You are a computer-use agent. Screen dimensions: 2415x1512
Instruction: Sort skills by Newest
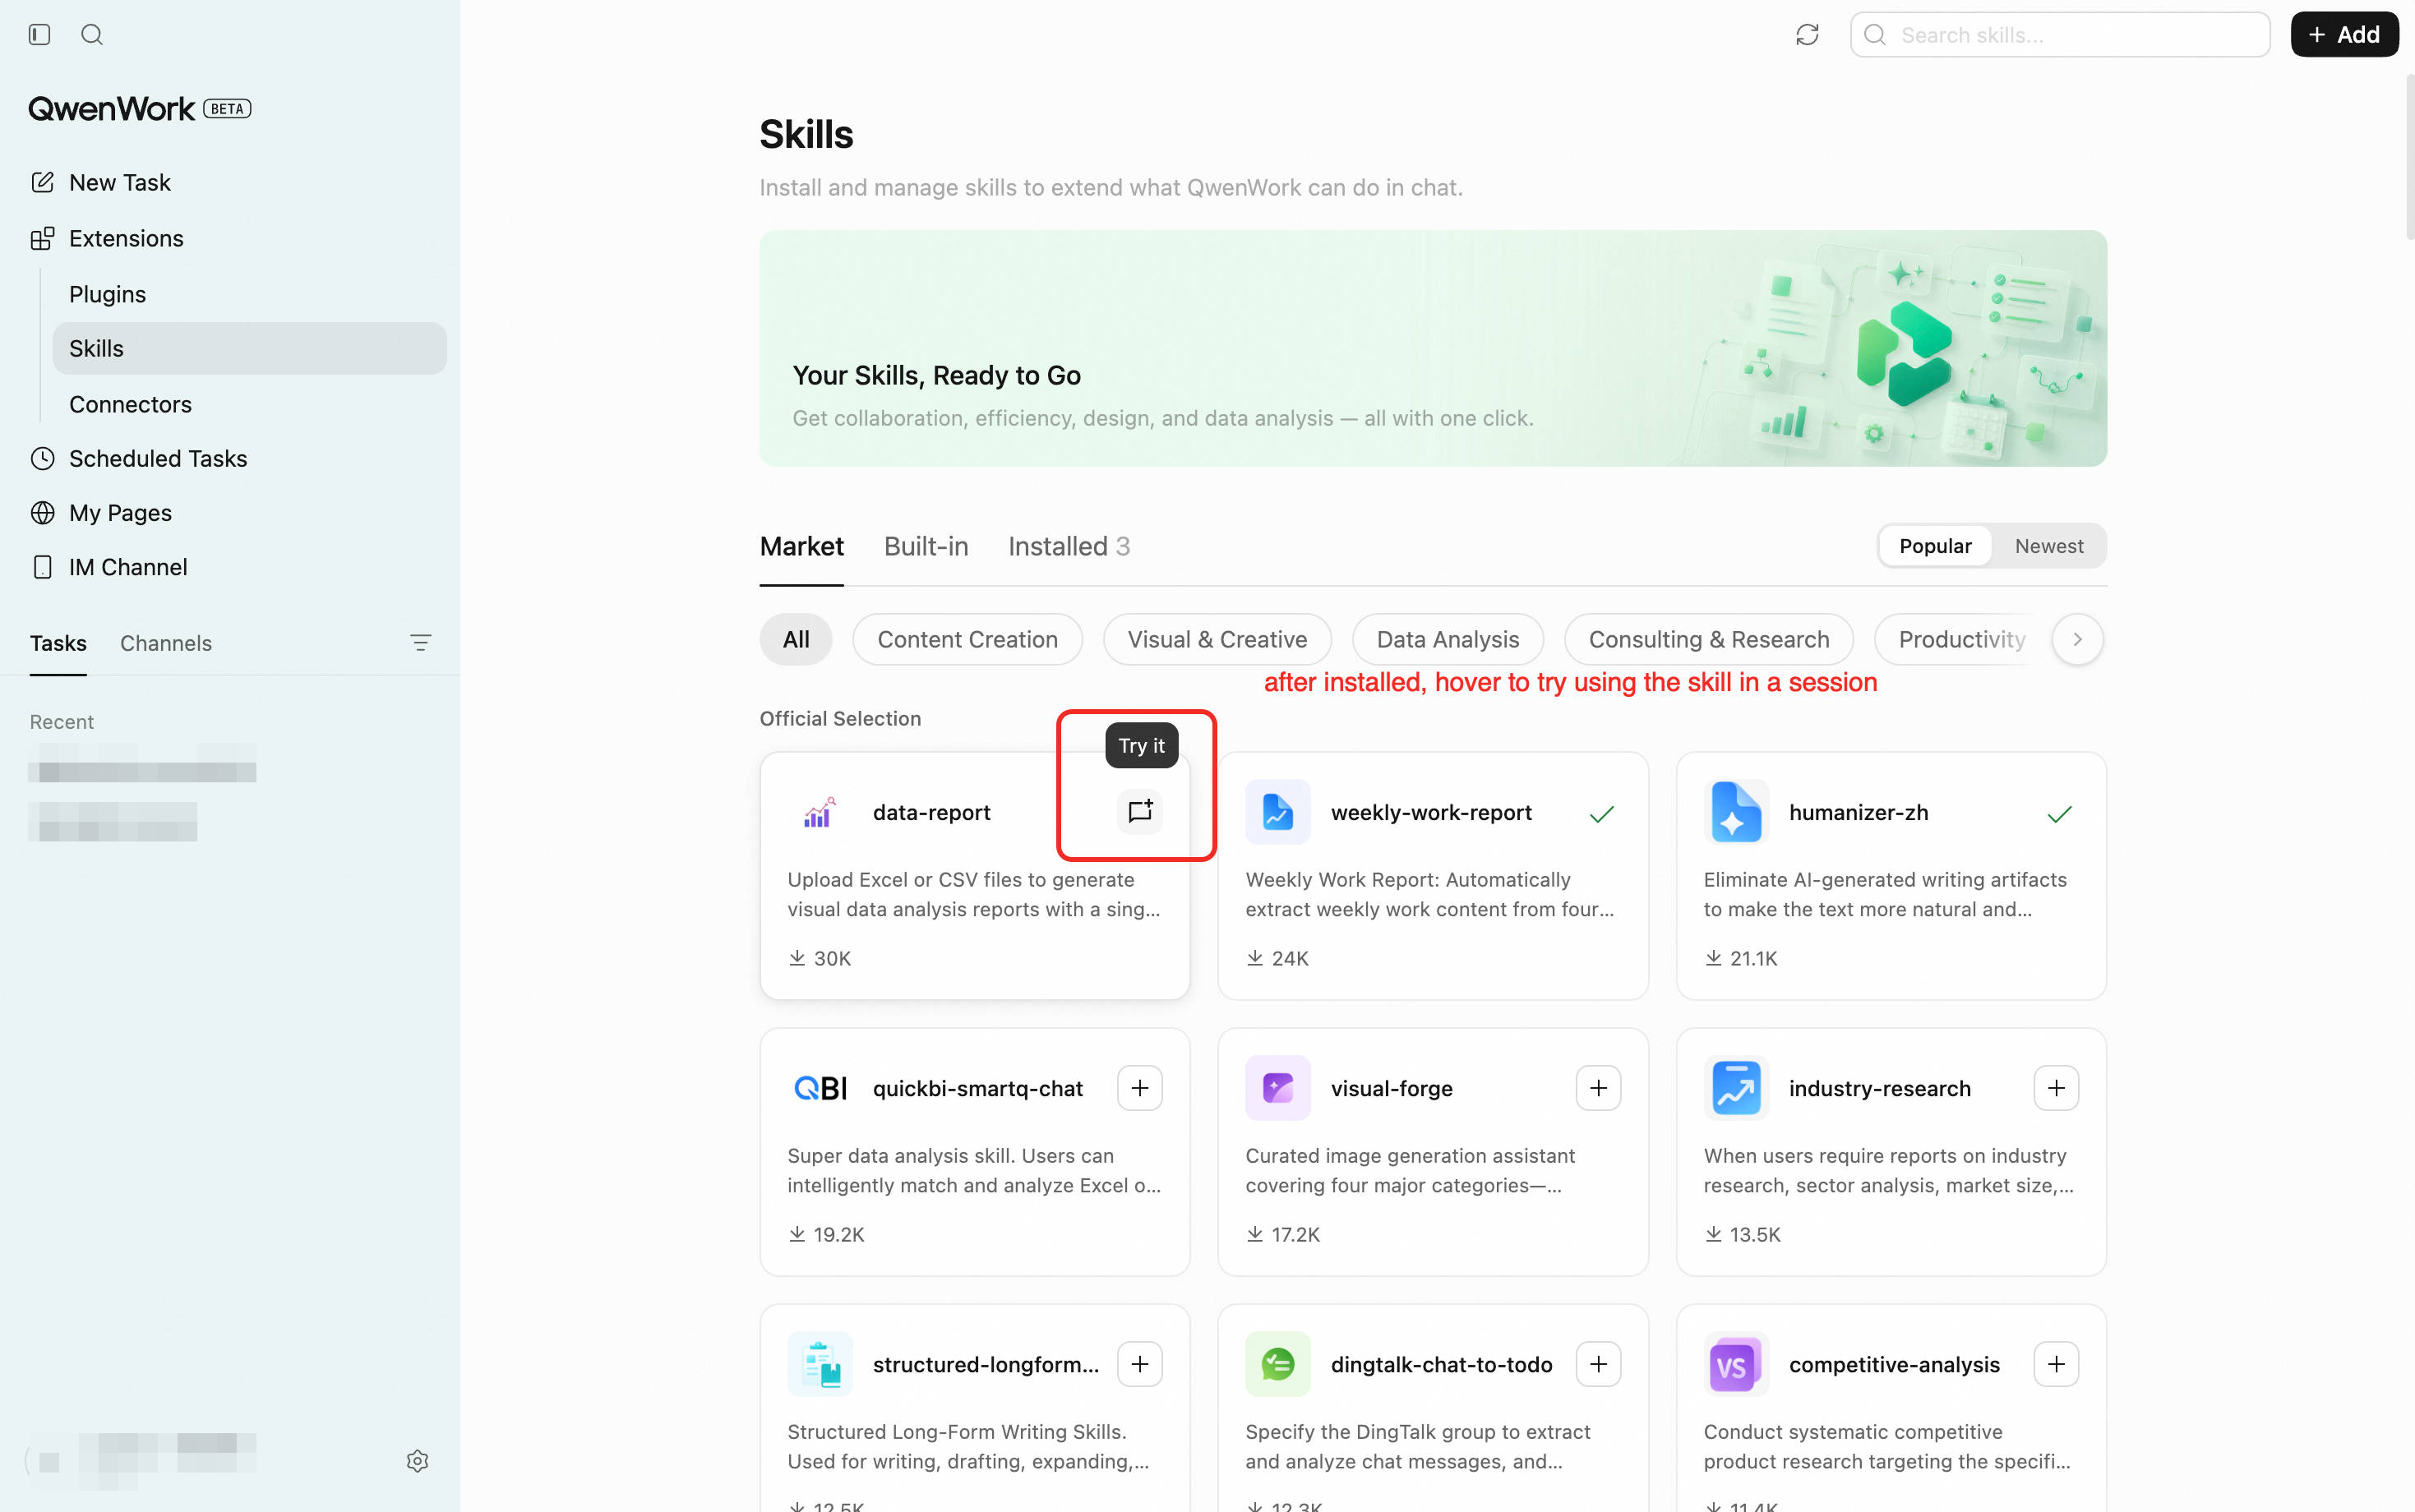coord(2049,546)
